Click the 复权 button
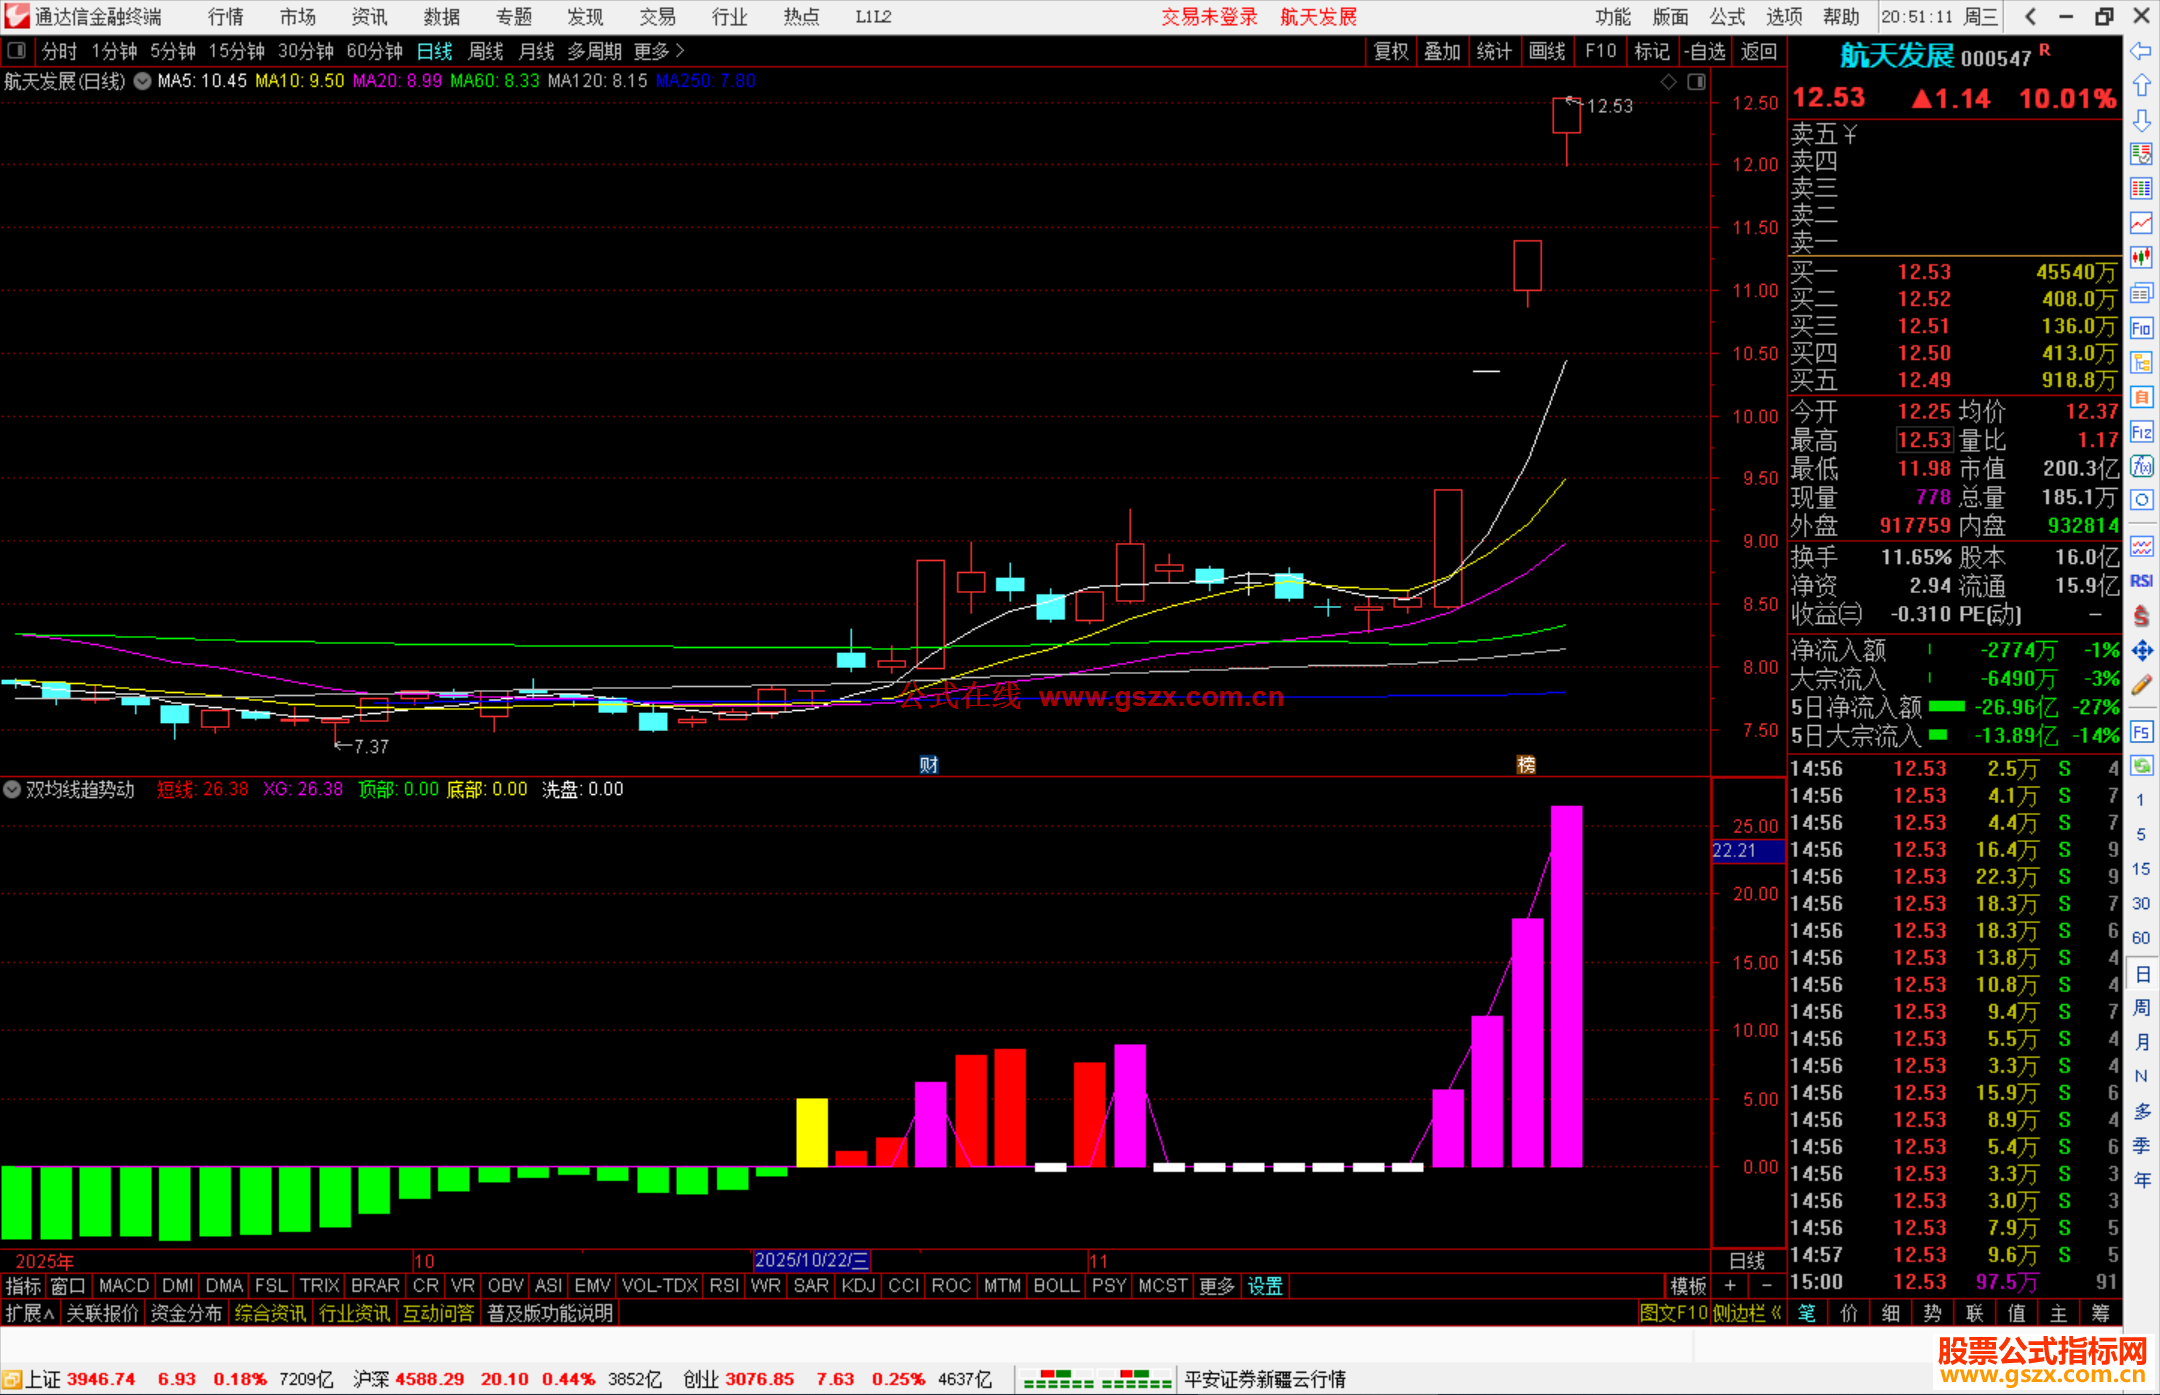 click(x=1391, y=51)
